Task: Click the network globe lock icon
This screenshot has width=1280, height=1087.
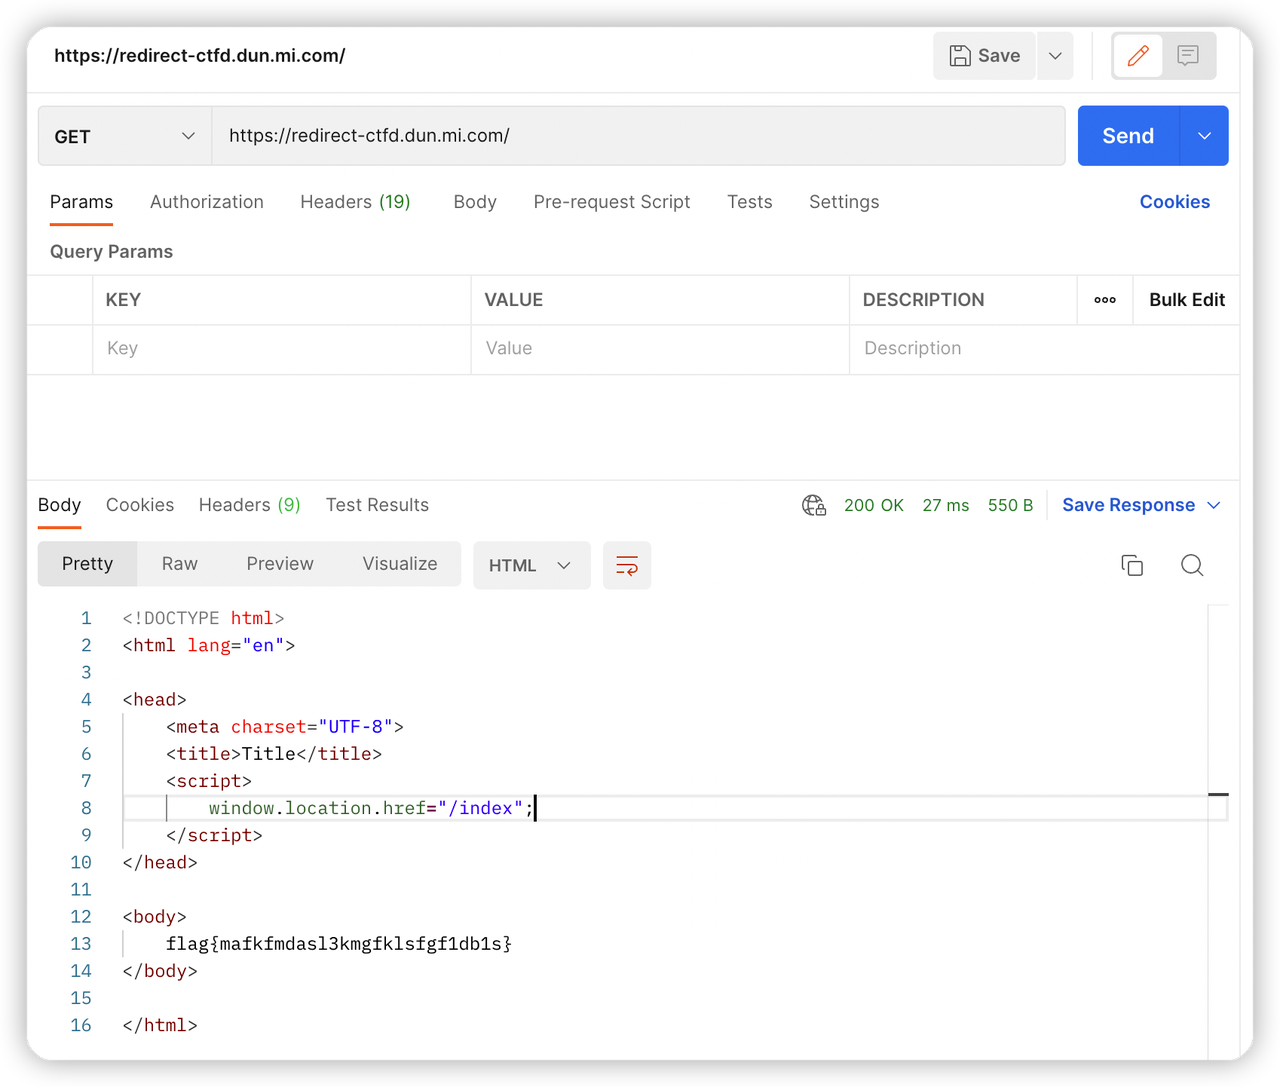Action: click(814, 505)
